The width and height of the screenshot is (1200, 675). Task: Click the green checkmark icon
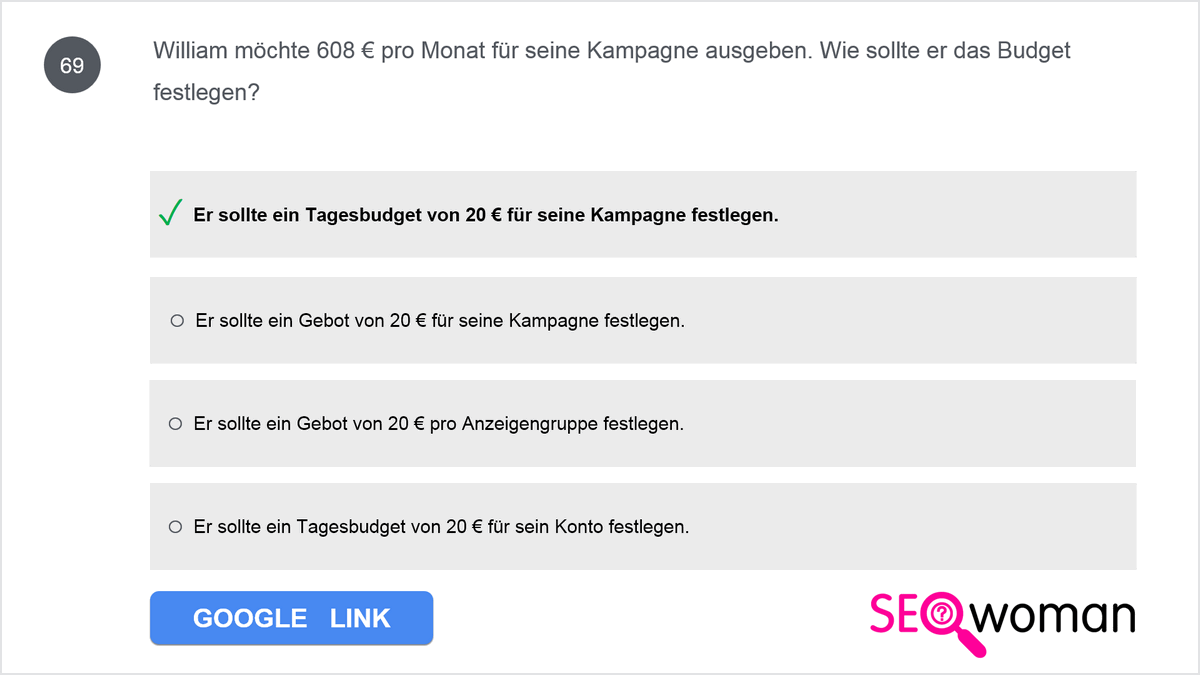tap(171, 213)
